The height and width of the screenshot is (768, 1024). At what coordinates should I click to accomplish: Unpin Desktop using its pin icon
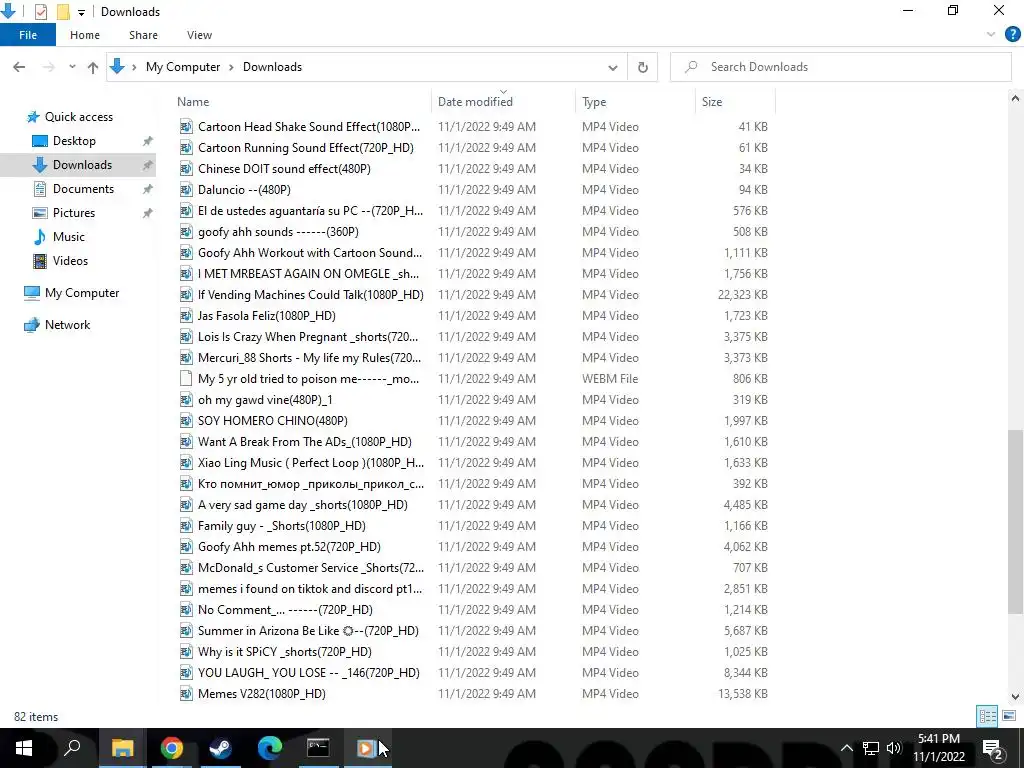click(148, 141)
